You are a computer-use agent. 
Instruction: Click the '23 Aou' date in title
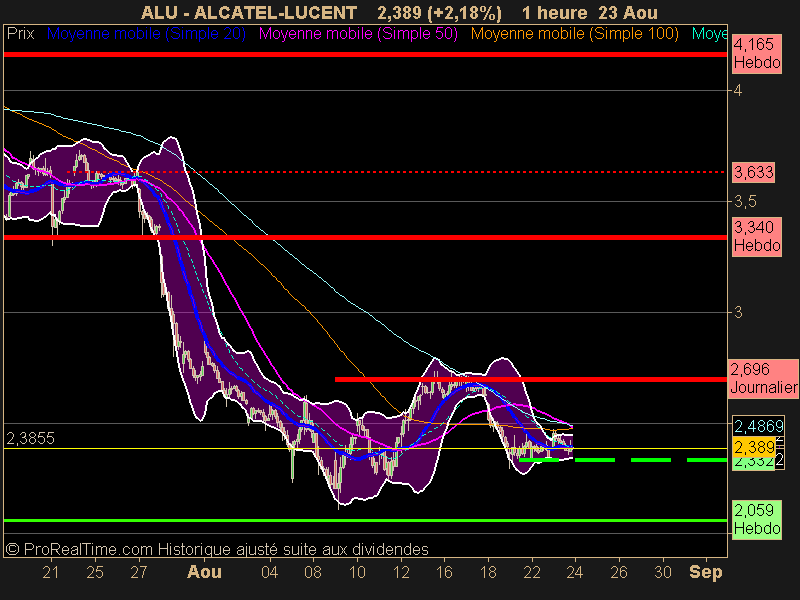[628, 12]
